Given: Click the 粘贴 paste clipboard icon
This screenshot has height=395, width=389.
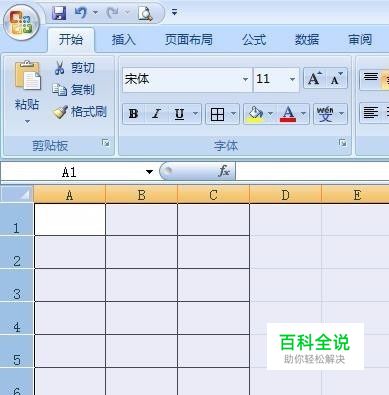Looking at the screenshot, I should (x=27, y=76).
